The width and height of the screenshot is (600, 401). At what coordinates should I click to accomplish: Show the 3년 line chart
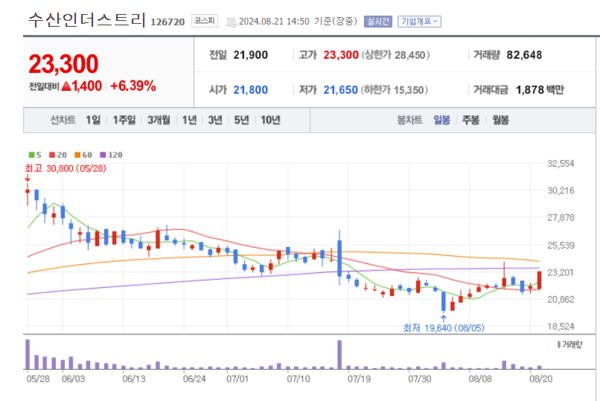coord(215,120)
